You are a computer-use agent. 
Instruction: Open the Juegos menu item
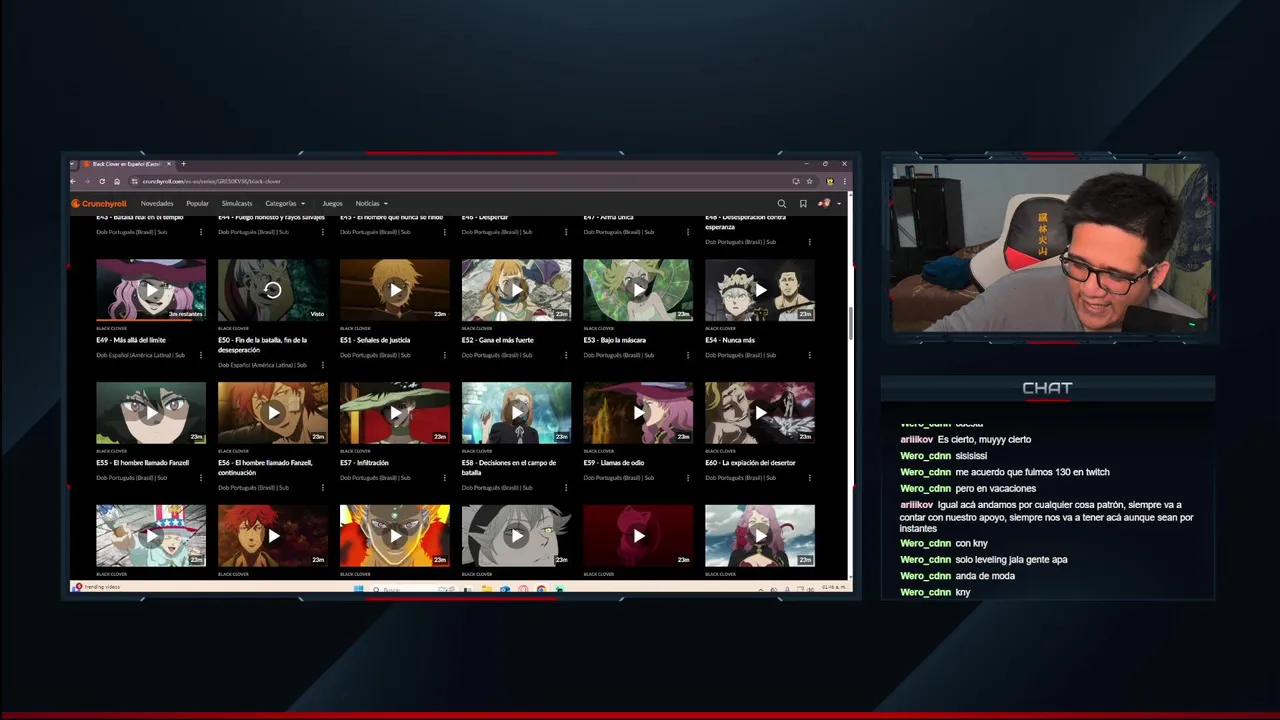332,204
